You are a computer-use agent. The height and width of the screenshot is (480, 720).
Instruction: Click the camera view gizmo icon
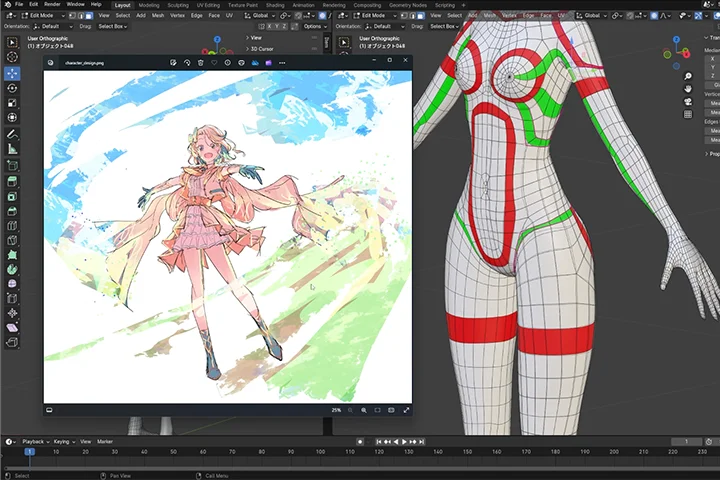tap(689, 102)
